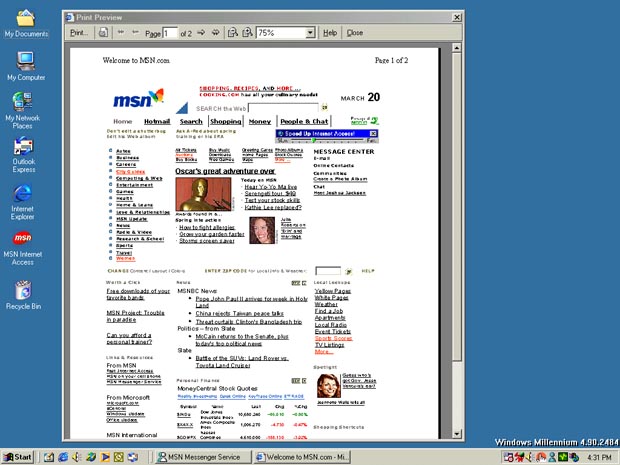
Task: Select My Computer desktop icon
Action: coord(26,66)
